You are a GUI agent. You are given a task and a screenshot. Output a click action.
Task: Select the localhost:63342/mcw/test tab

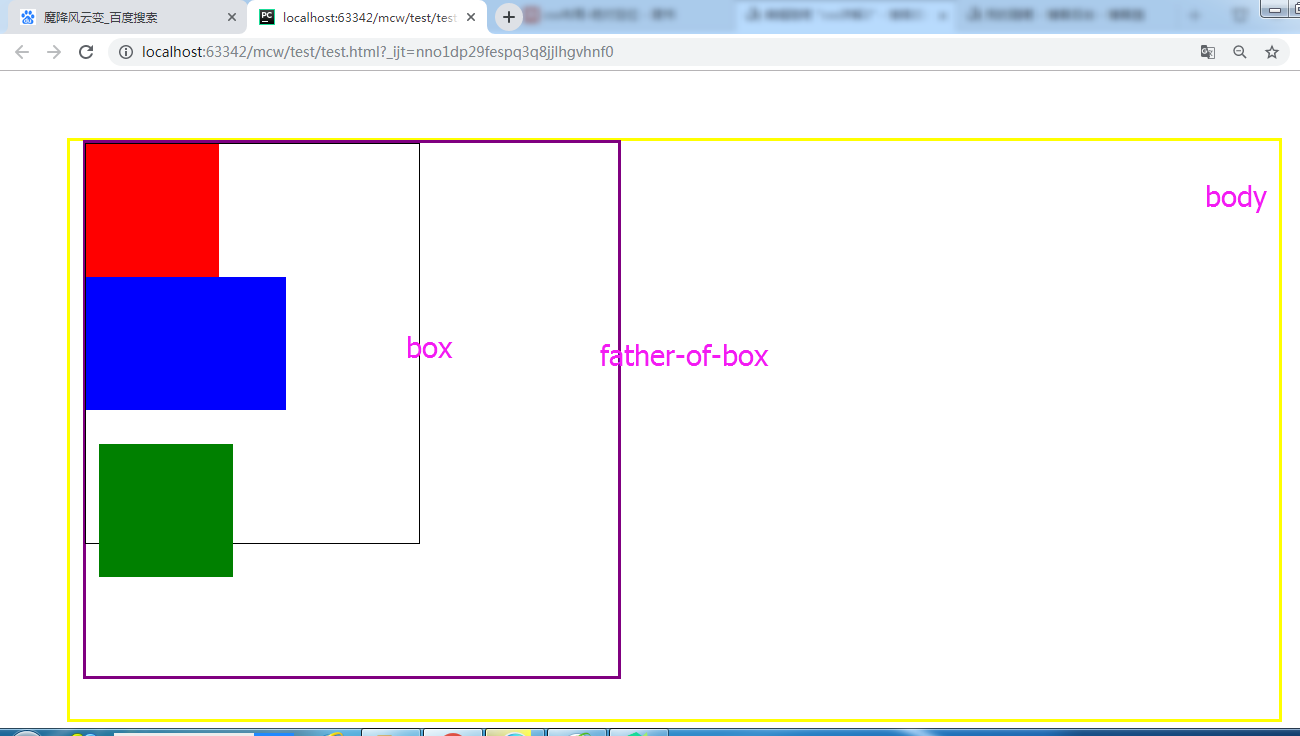(368, 18)
